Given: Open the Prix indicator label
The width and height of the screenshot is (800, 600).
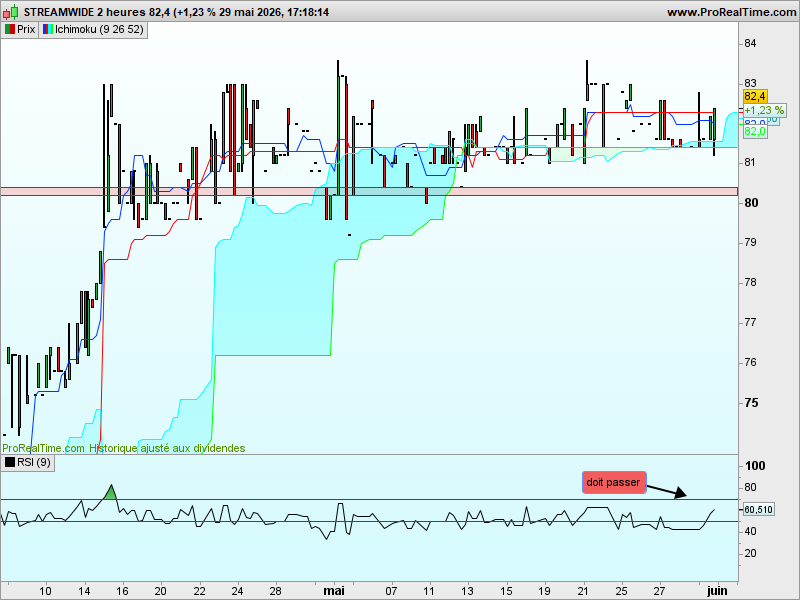Looking at the screenshot, I should click(x=20, y=30).
